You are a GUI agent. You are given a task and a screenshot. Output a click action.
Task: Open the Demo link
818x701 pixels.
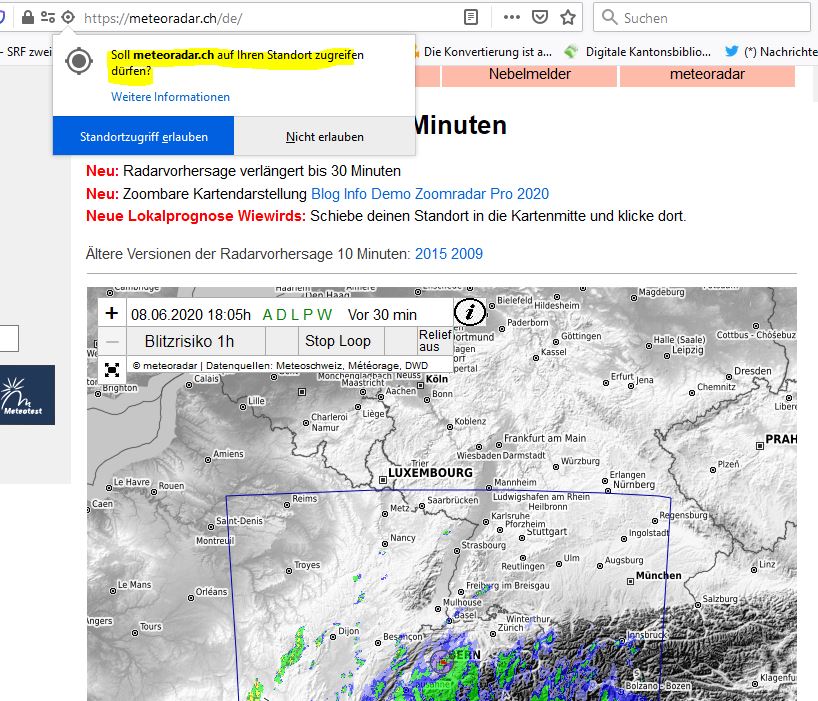391,194
